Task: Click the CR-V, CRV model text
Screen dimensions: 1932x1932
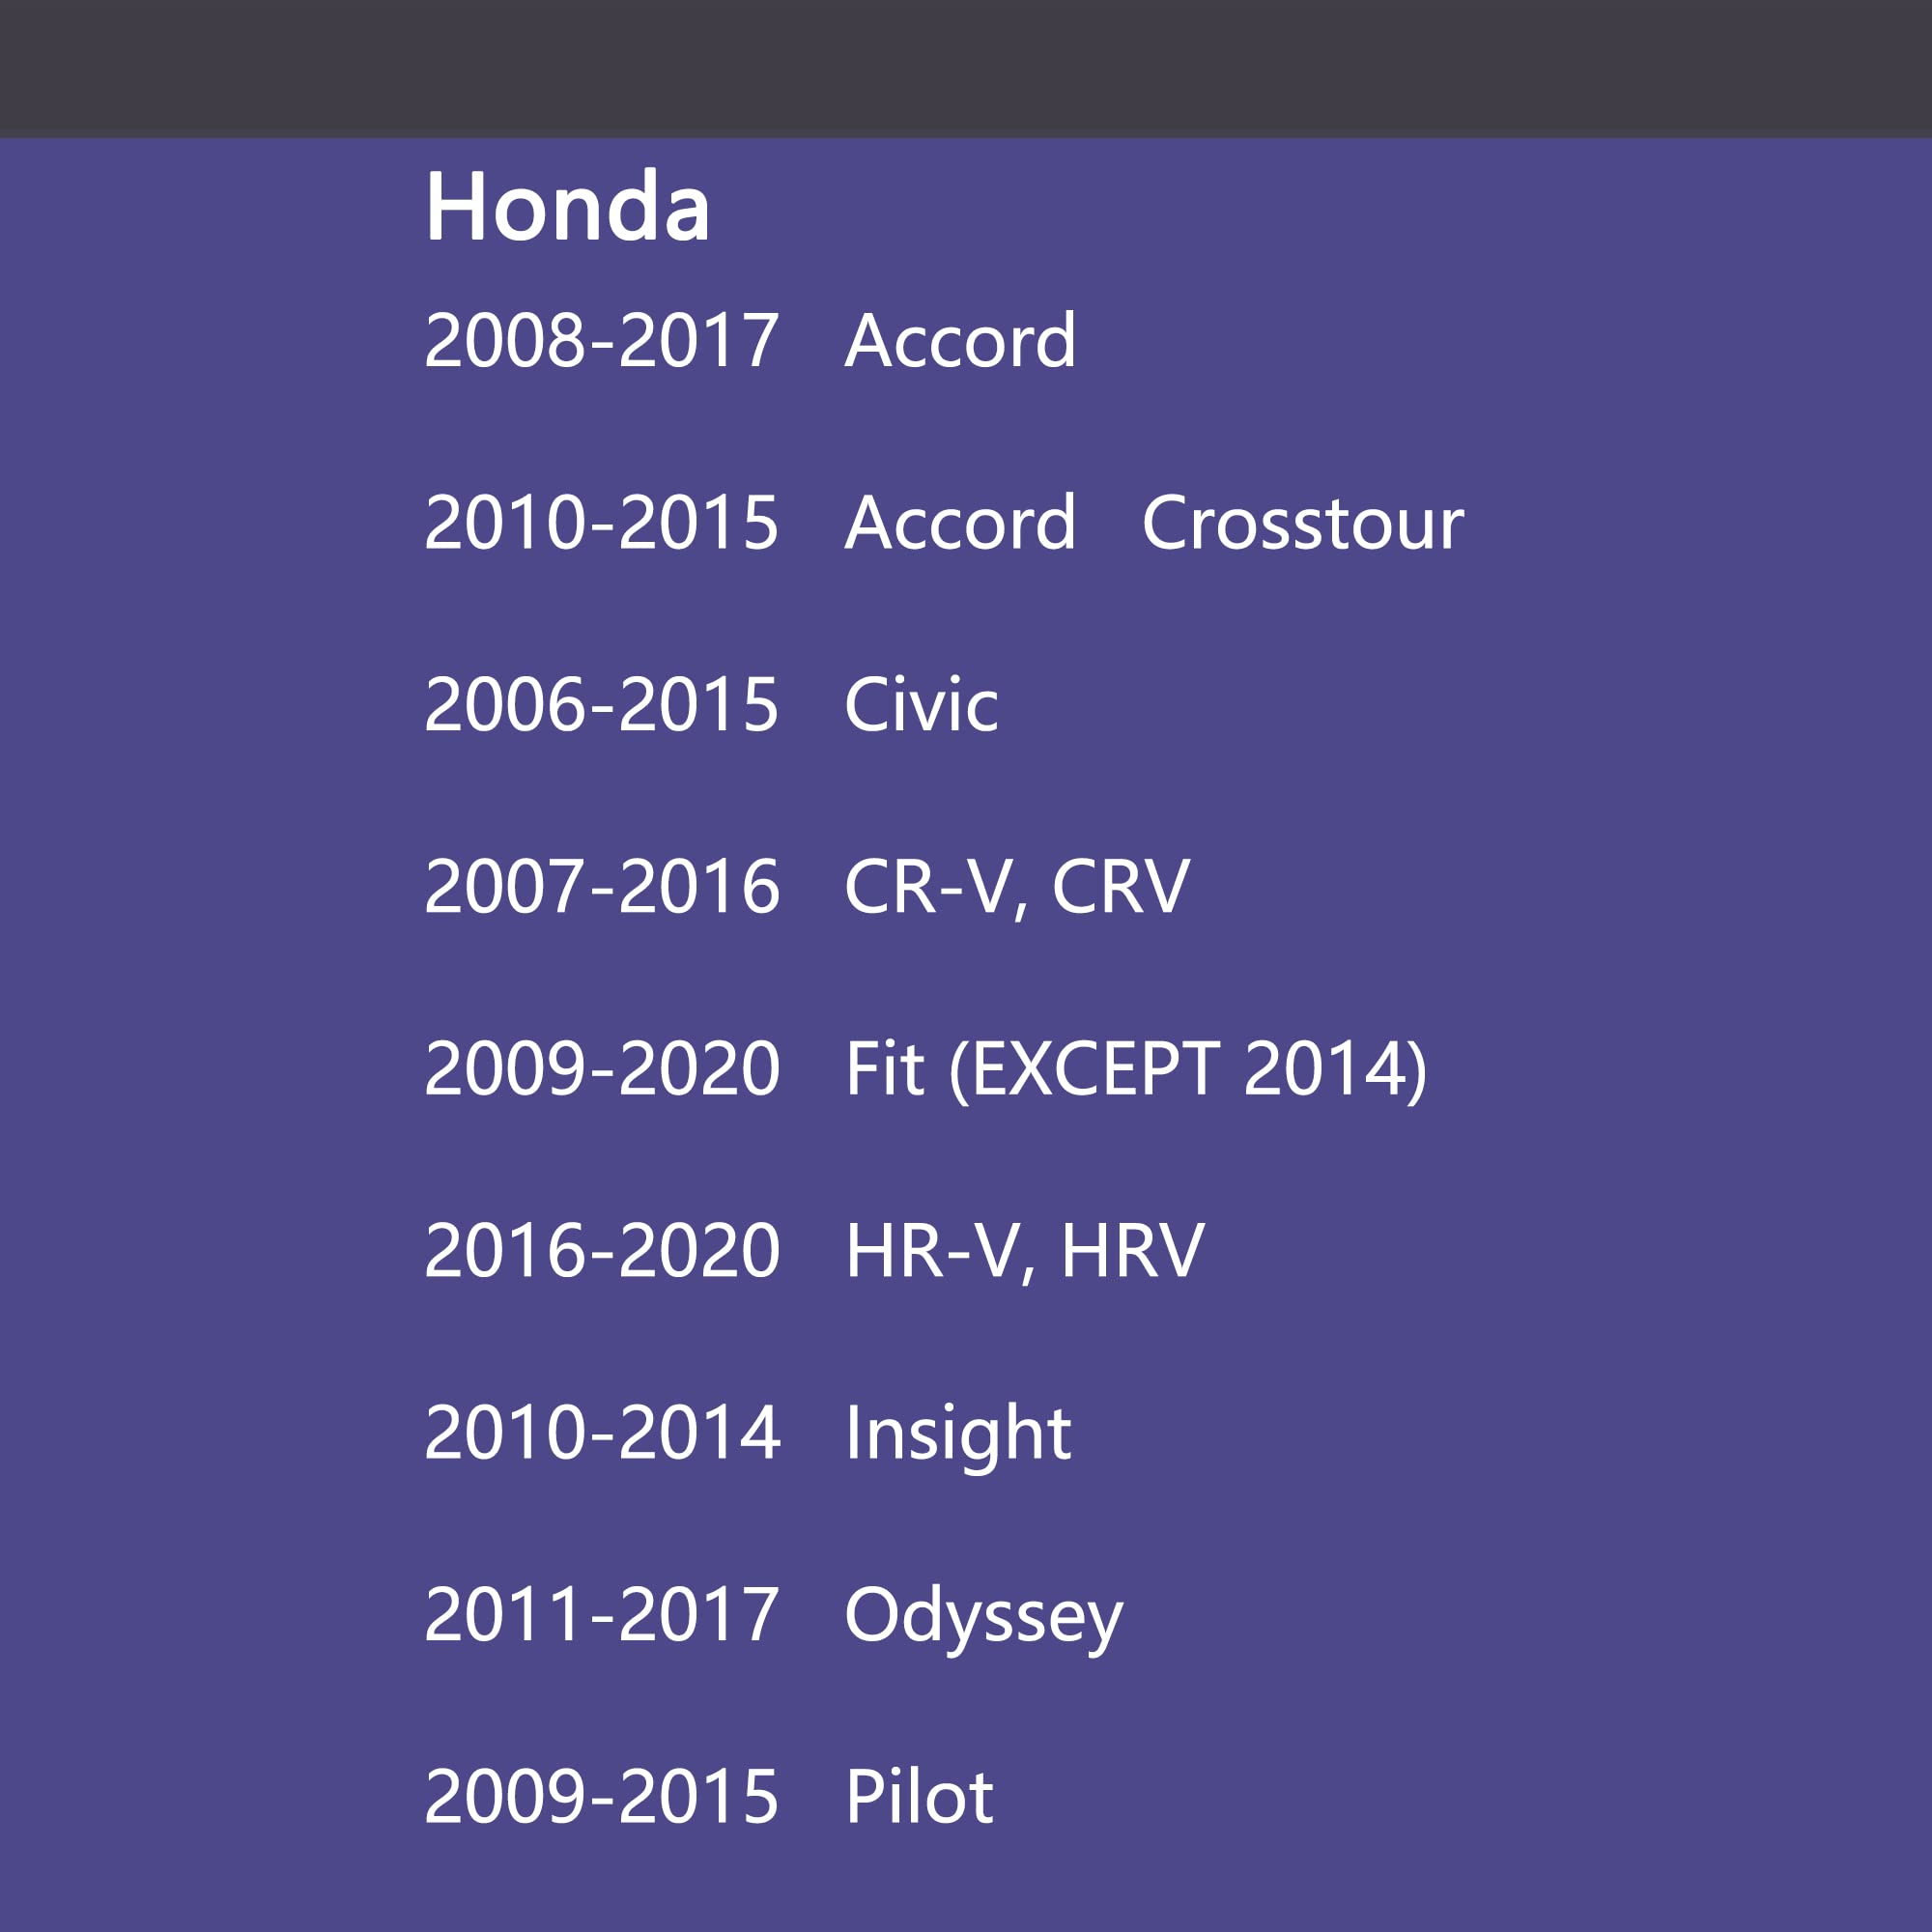Action: point(1017,887)
